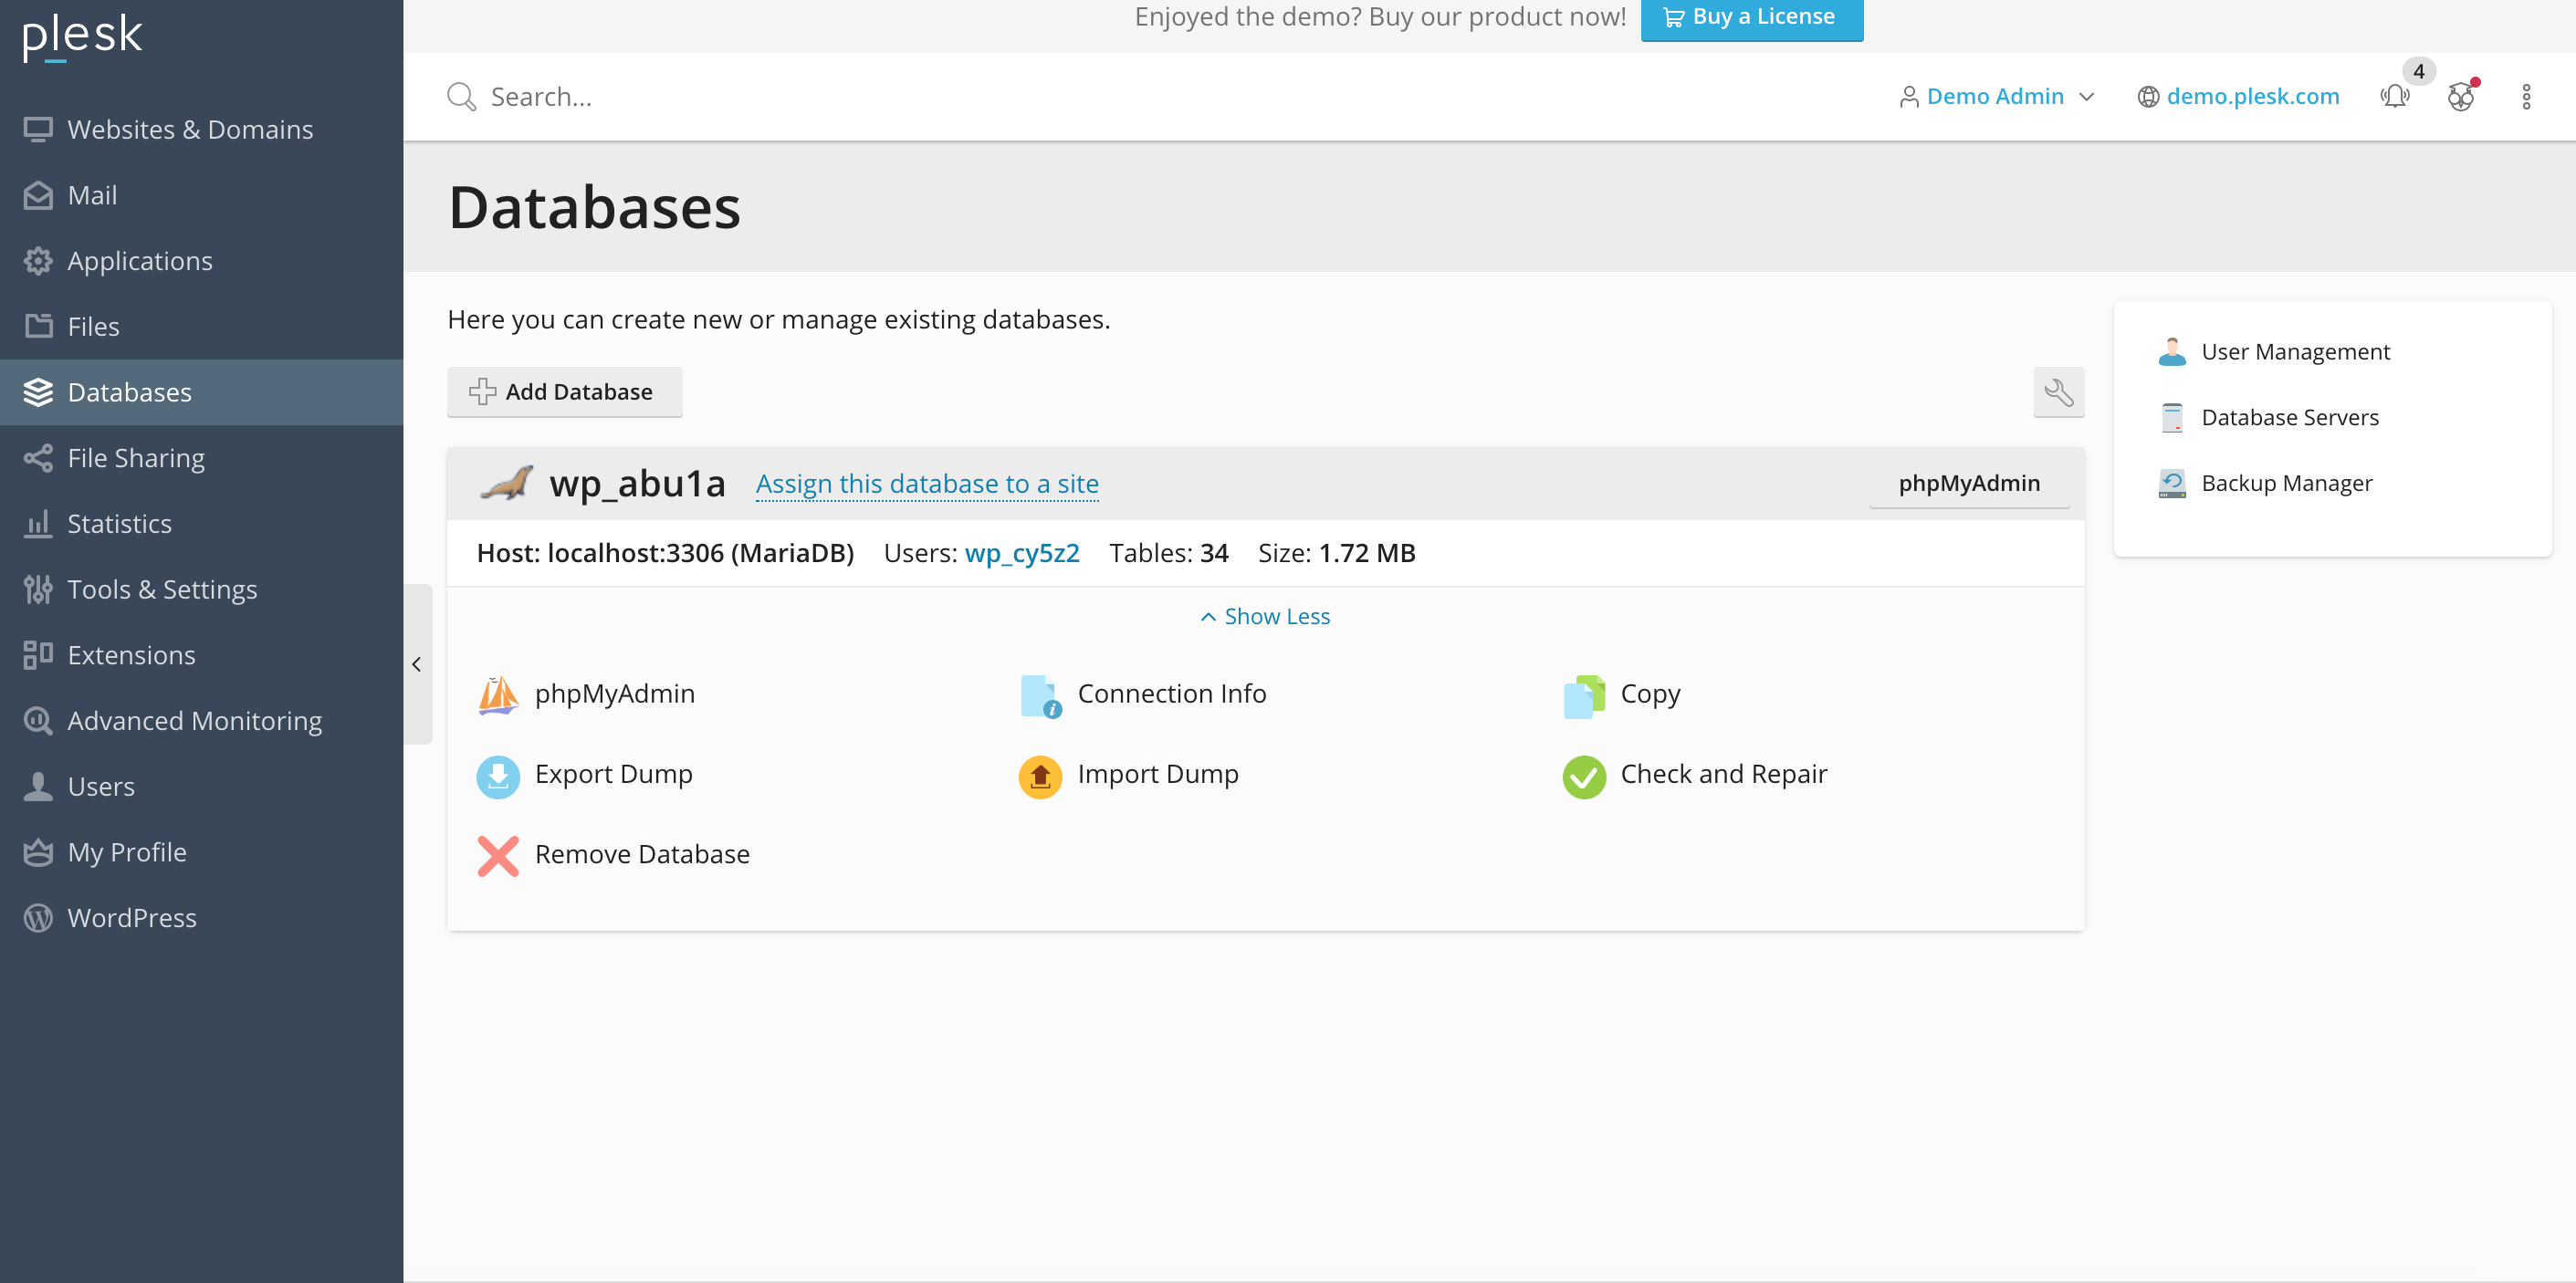Select Remove Database
This screenshot has width=2576, height=1283.
(x=642, y=854)
